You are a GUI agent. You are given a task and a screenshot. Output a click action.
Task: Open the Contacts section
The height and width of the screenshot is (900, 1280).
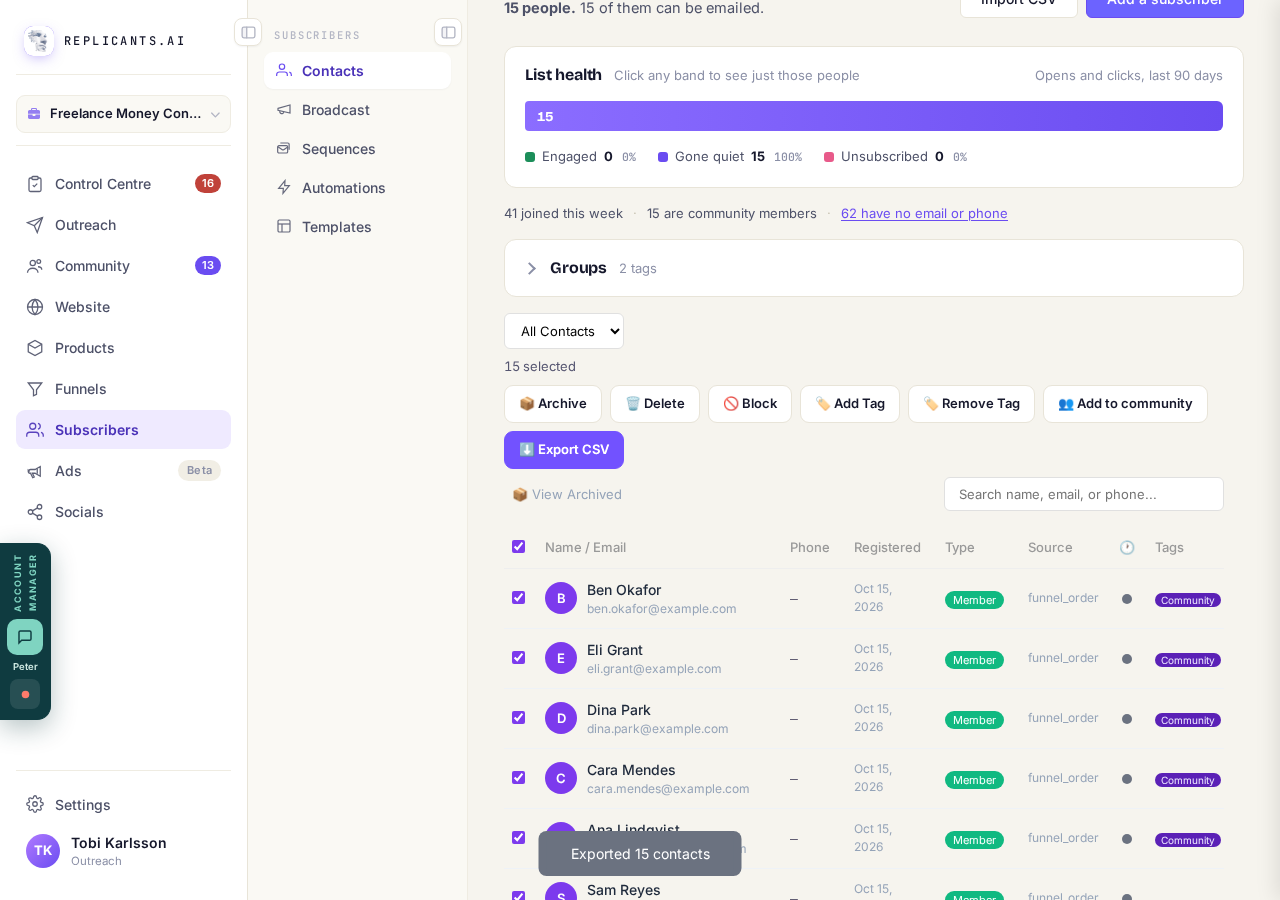point(357,71)
